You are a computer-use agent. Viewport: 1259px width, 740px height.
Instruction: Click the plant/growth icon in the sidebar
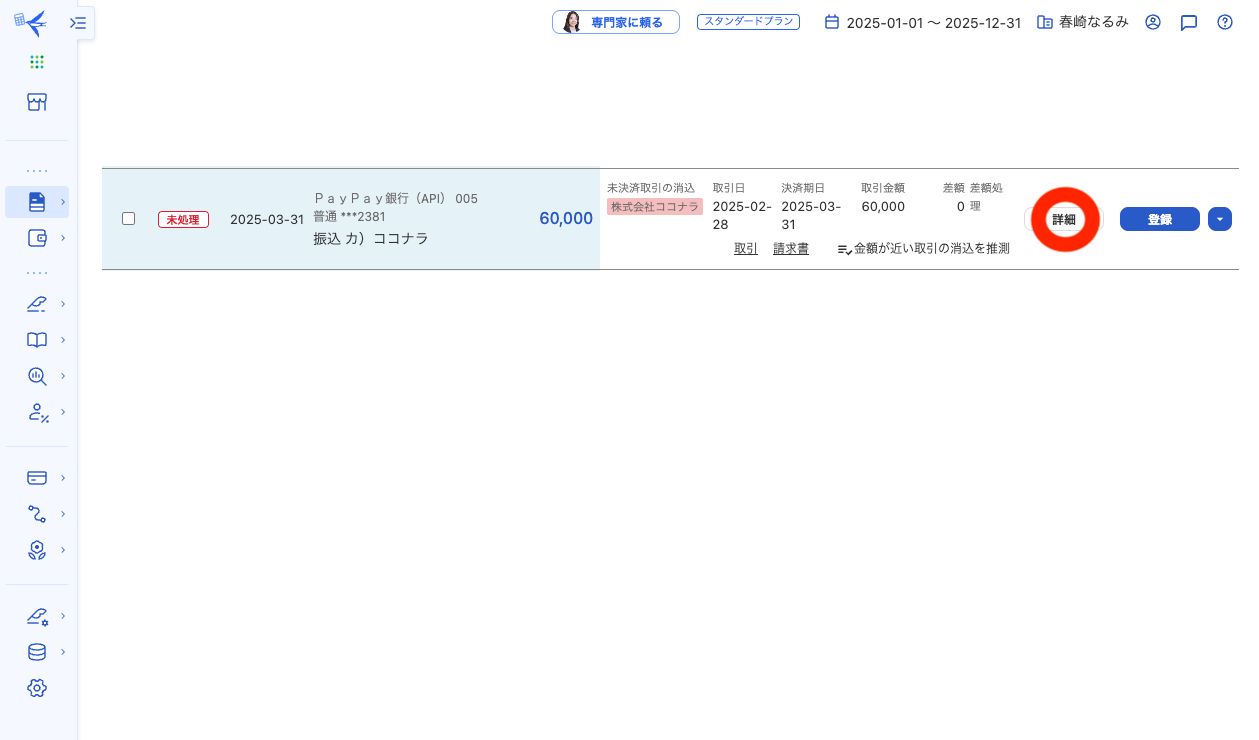37,550
